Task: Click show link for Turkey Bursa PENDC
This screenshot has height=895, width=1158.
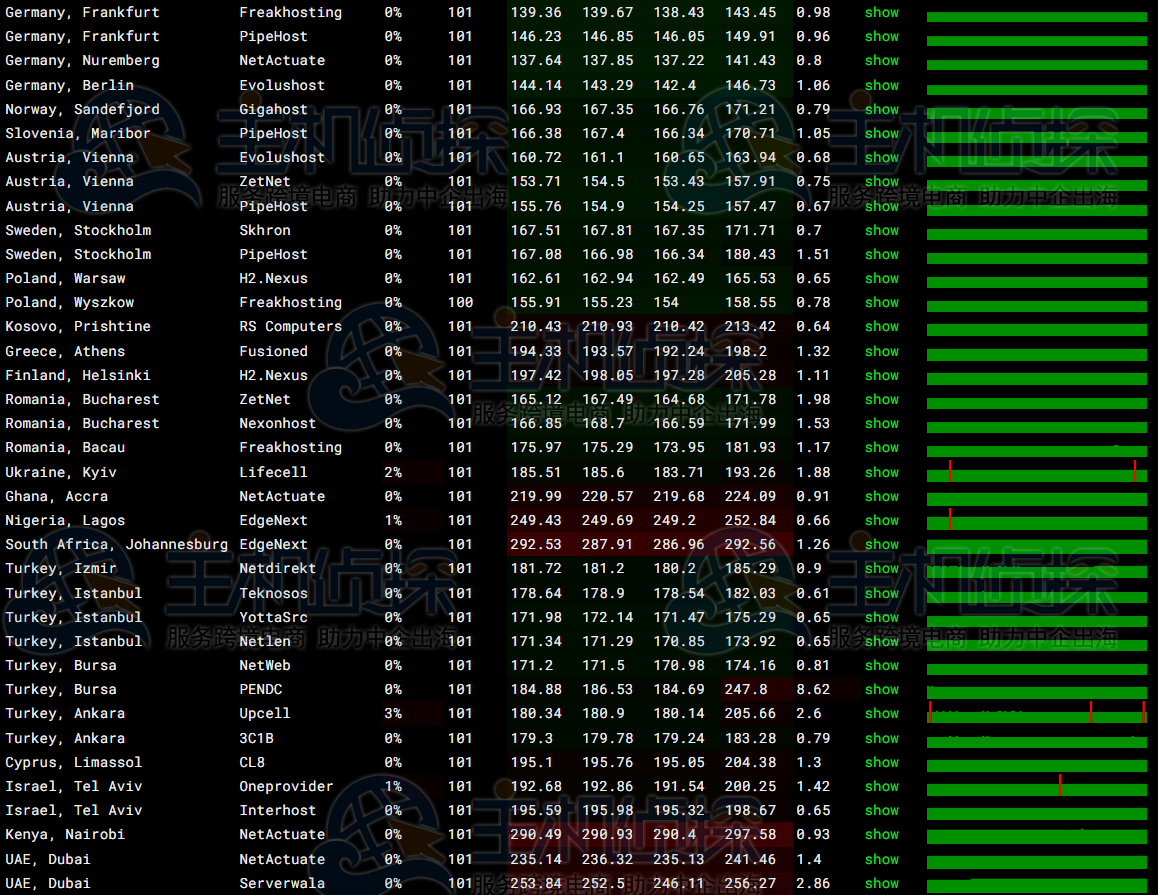Action: (882, 690)
